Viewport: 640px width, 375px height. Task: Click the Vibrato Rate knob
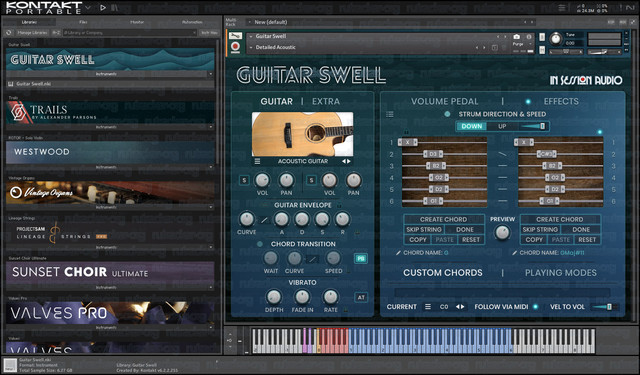click(331, 297)
